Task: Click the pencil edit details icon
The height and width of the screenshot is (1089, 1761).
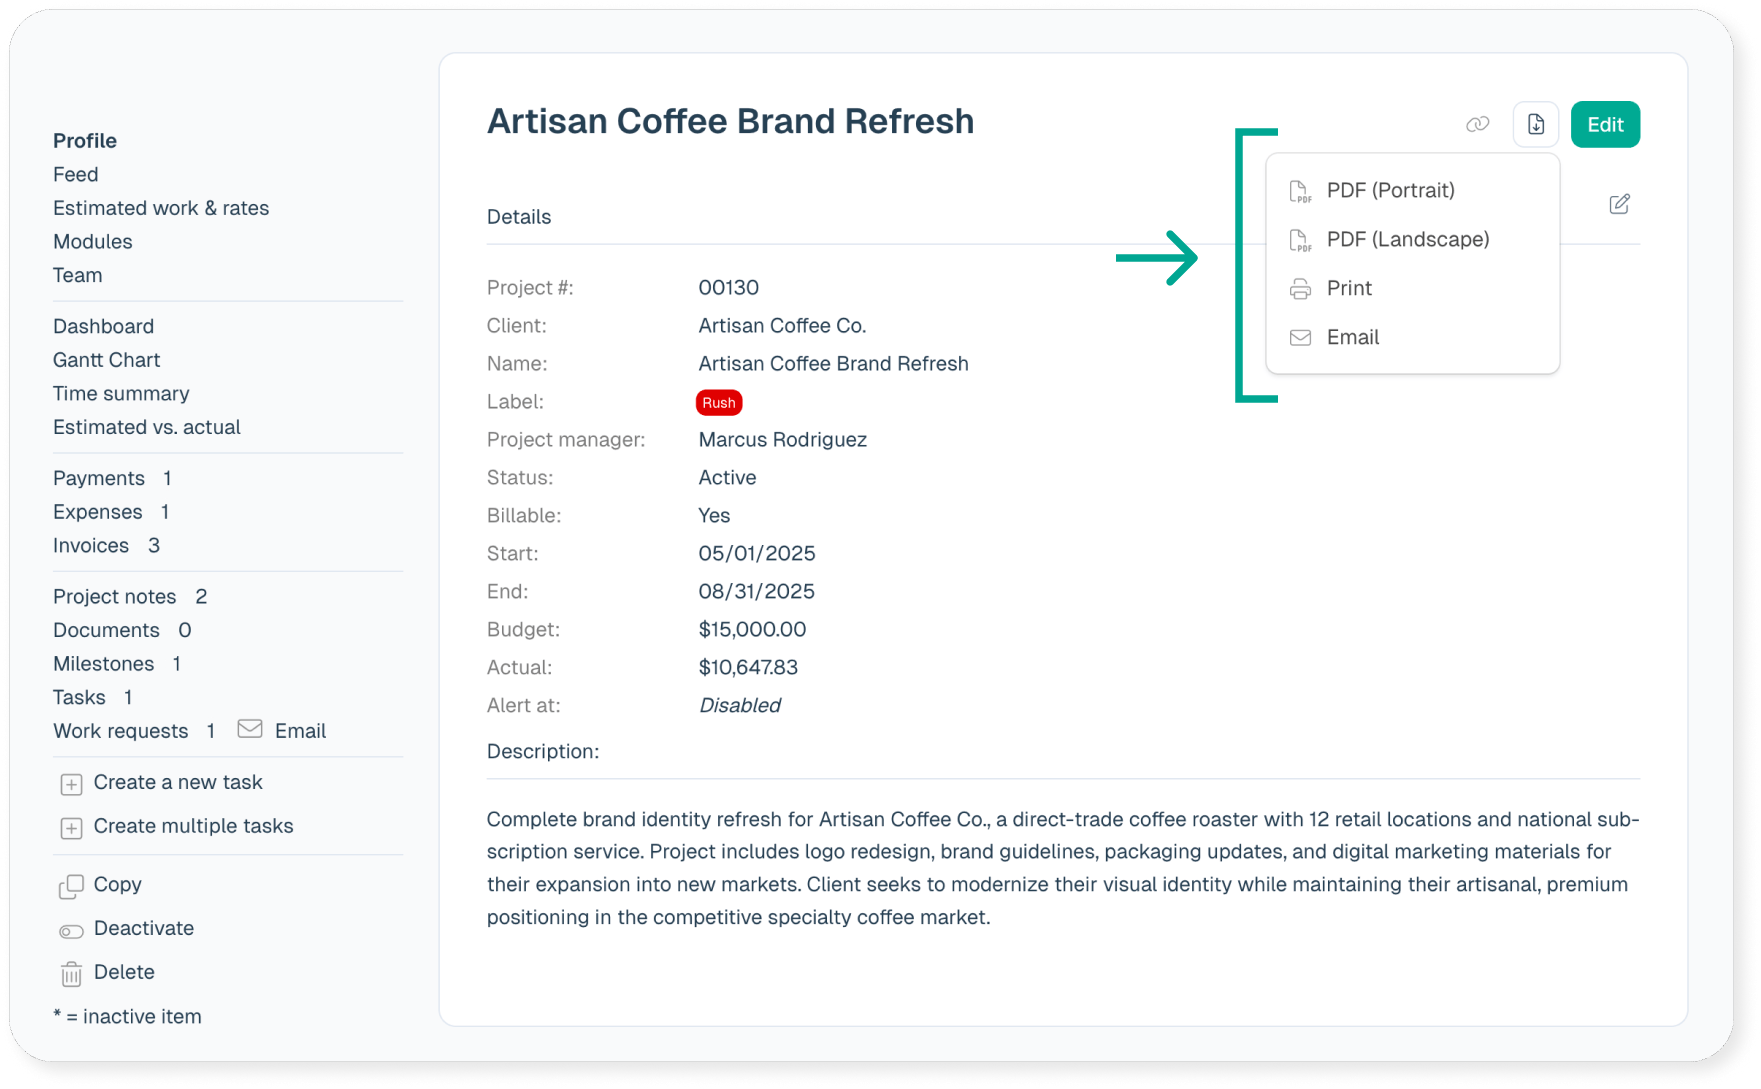Action: point(1619,204)
